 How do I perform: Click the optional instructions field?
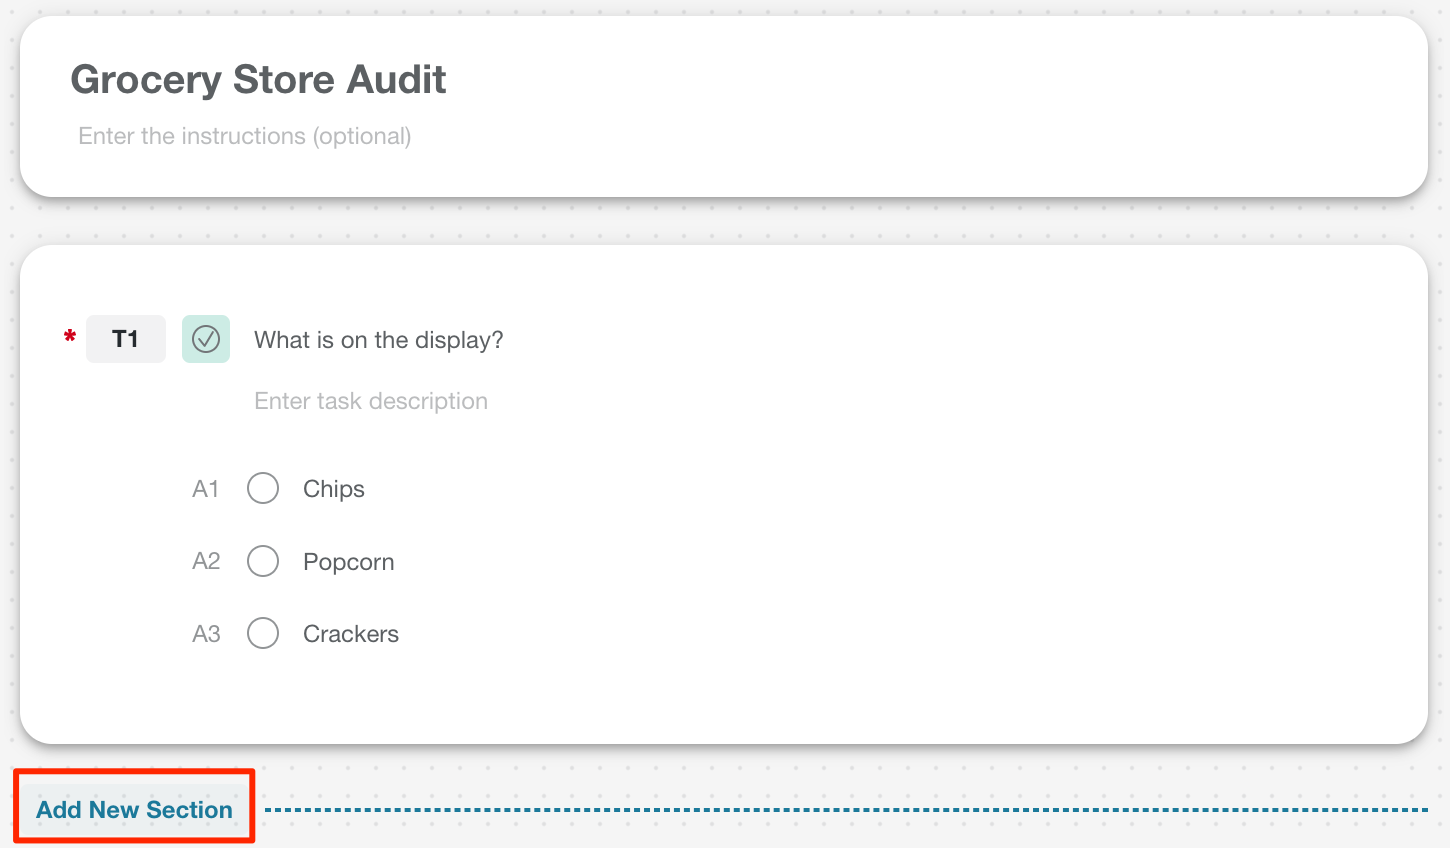point(245,136)
